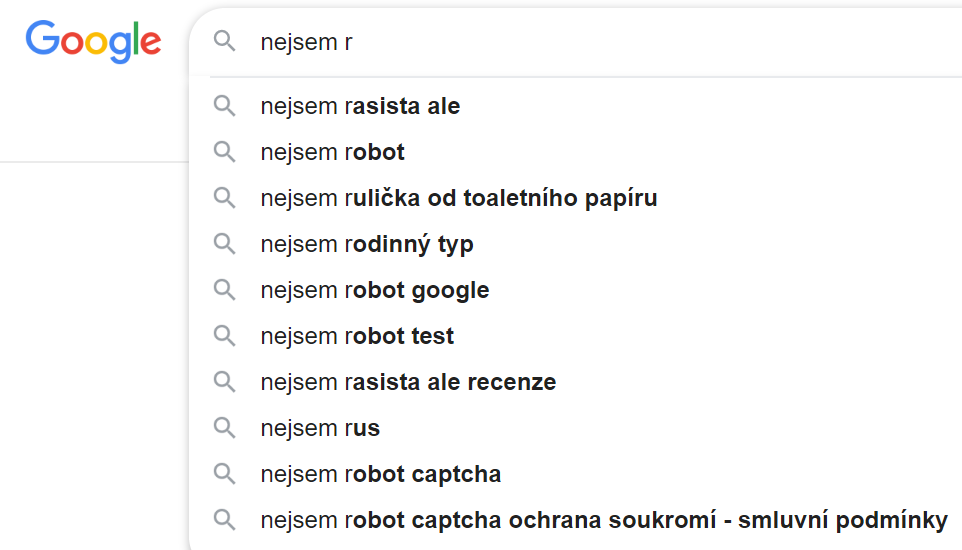Pick "nejsem rasista ale recenze" suggestion
This screenshot has width=962, height=550.
pyautogui.click(x=408, y=382)
